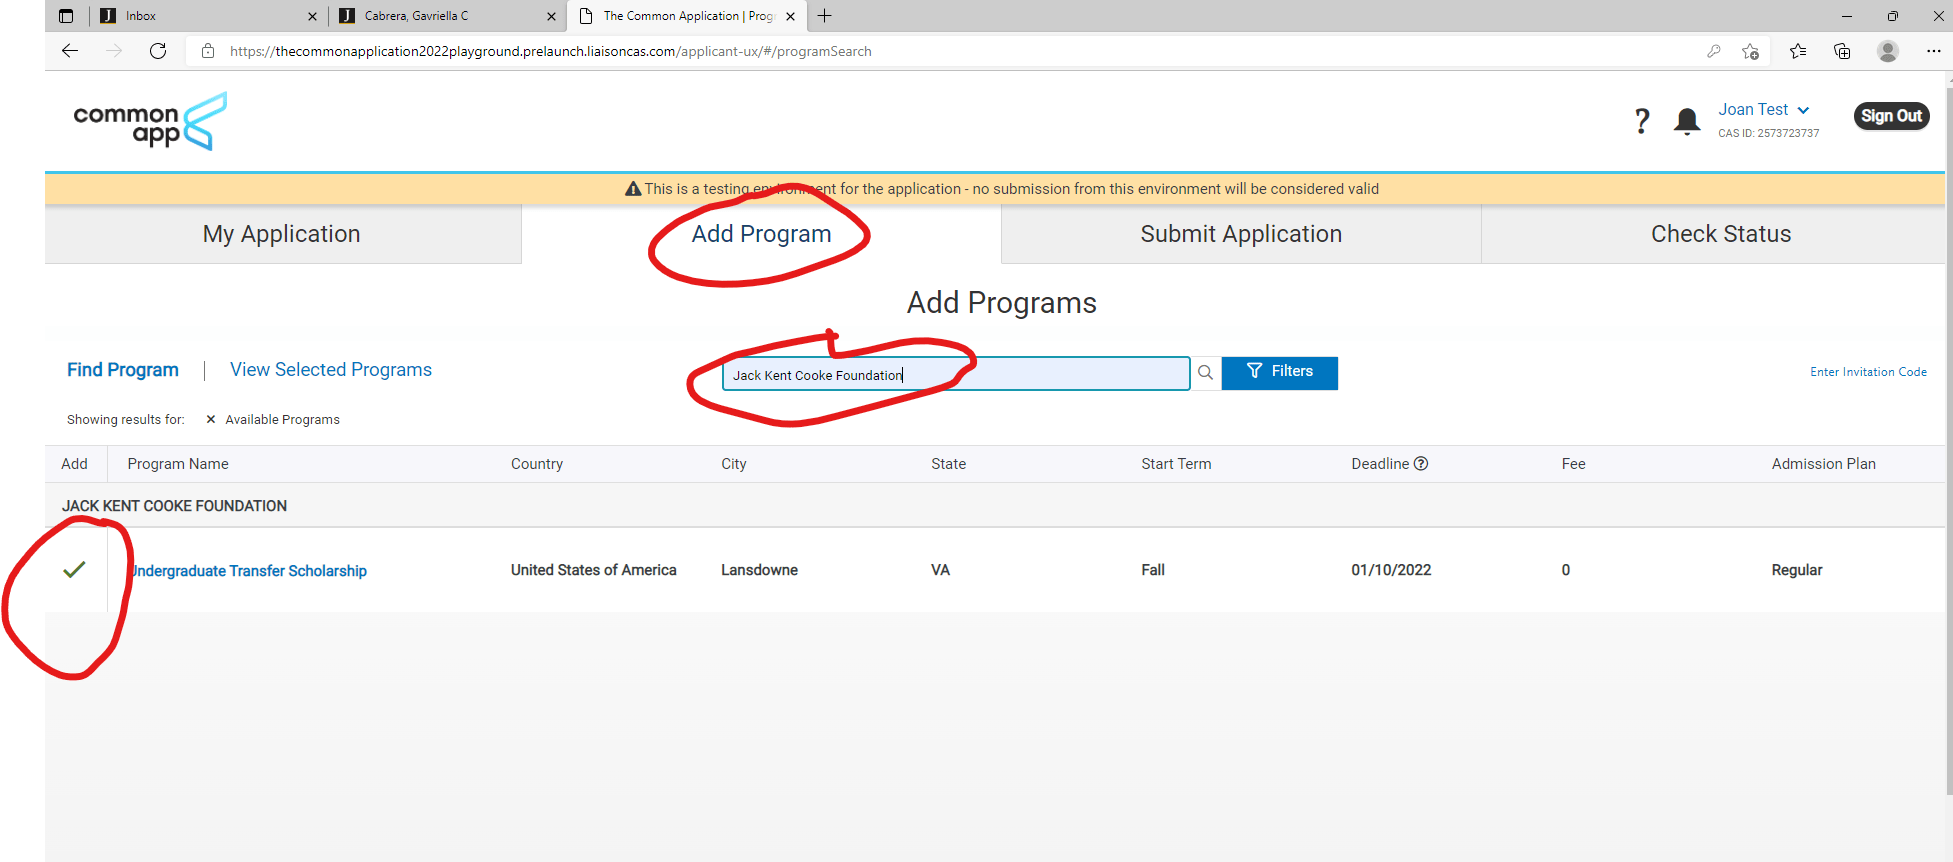Click the Add column header

[x=74, y=464]
